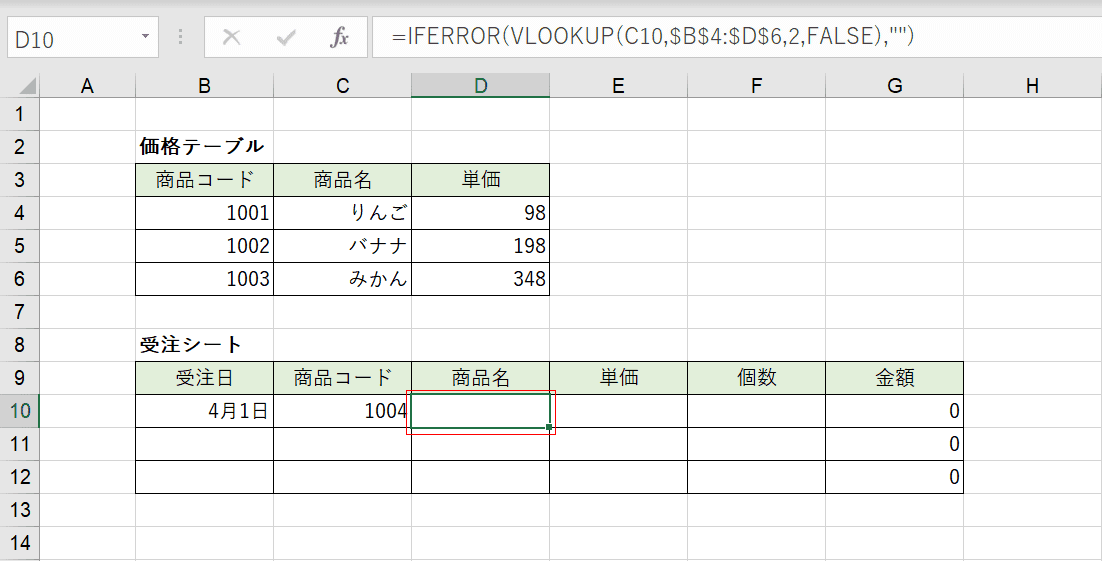1102x561 pixels.
Task: Select the cell containing 1002
Action: pyautogui.click(x=204, y=245)
